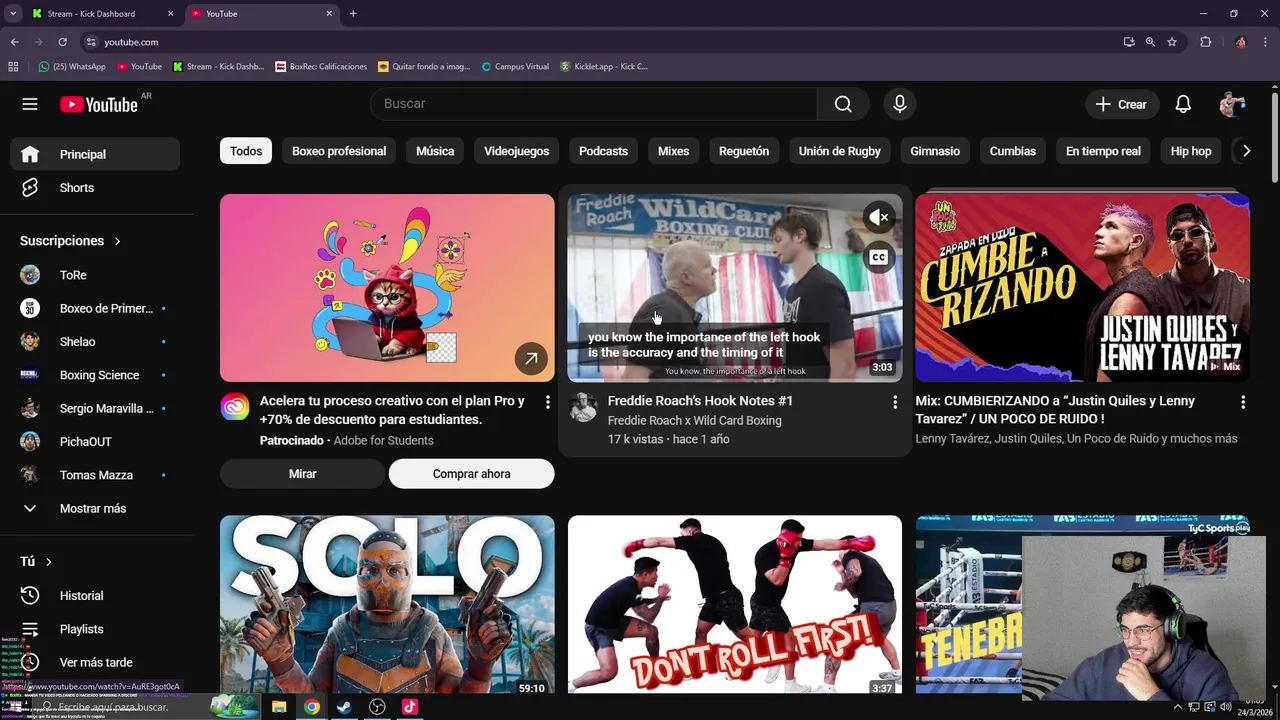This screenshot has height=720, width=1280.
Task: Open the Chrome three-dot menu
Action: (x=1267, y=42)
